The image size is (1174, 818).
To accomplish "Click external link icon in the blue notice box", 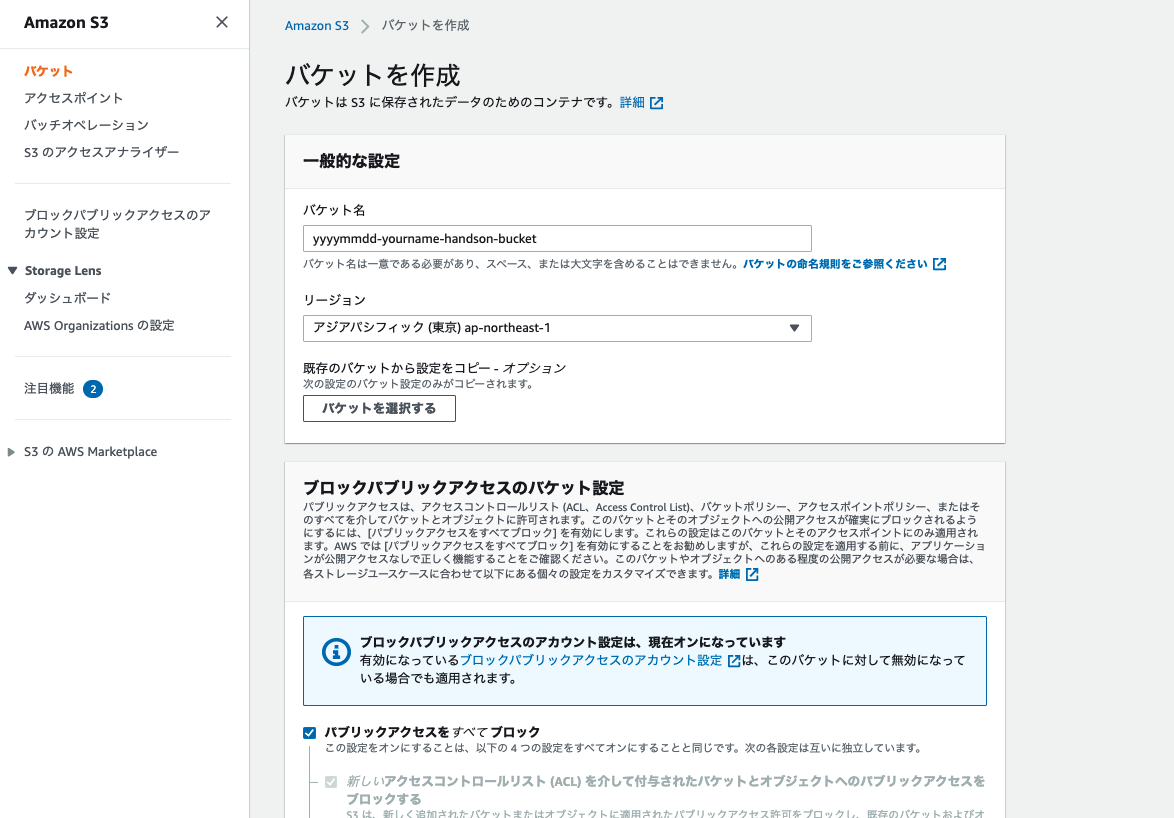I will [734, 660].
